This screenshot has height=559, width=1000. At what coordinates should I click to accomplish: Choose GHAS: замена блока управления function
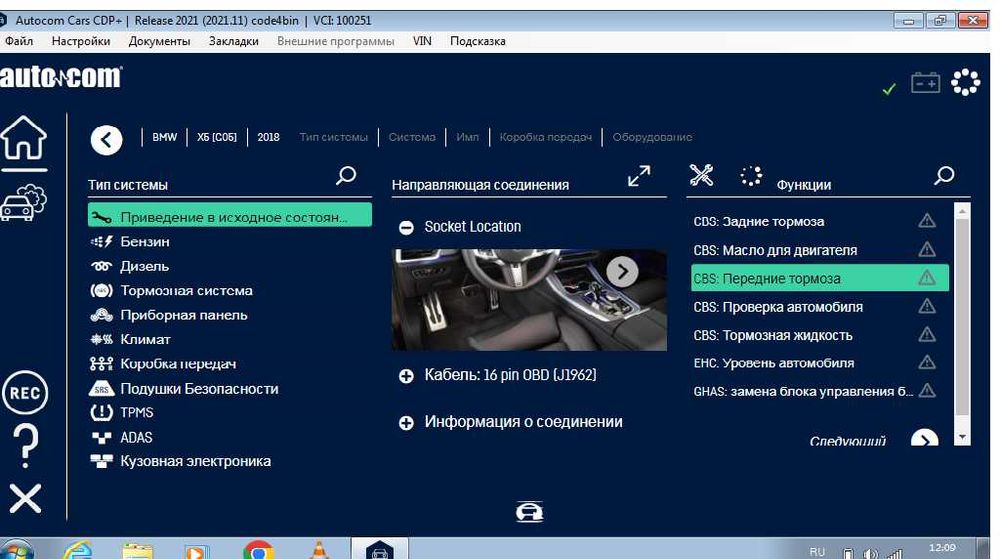point(820,391)
